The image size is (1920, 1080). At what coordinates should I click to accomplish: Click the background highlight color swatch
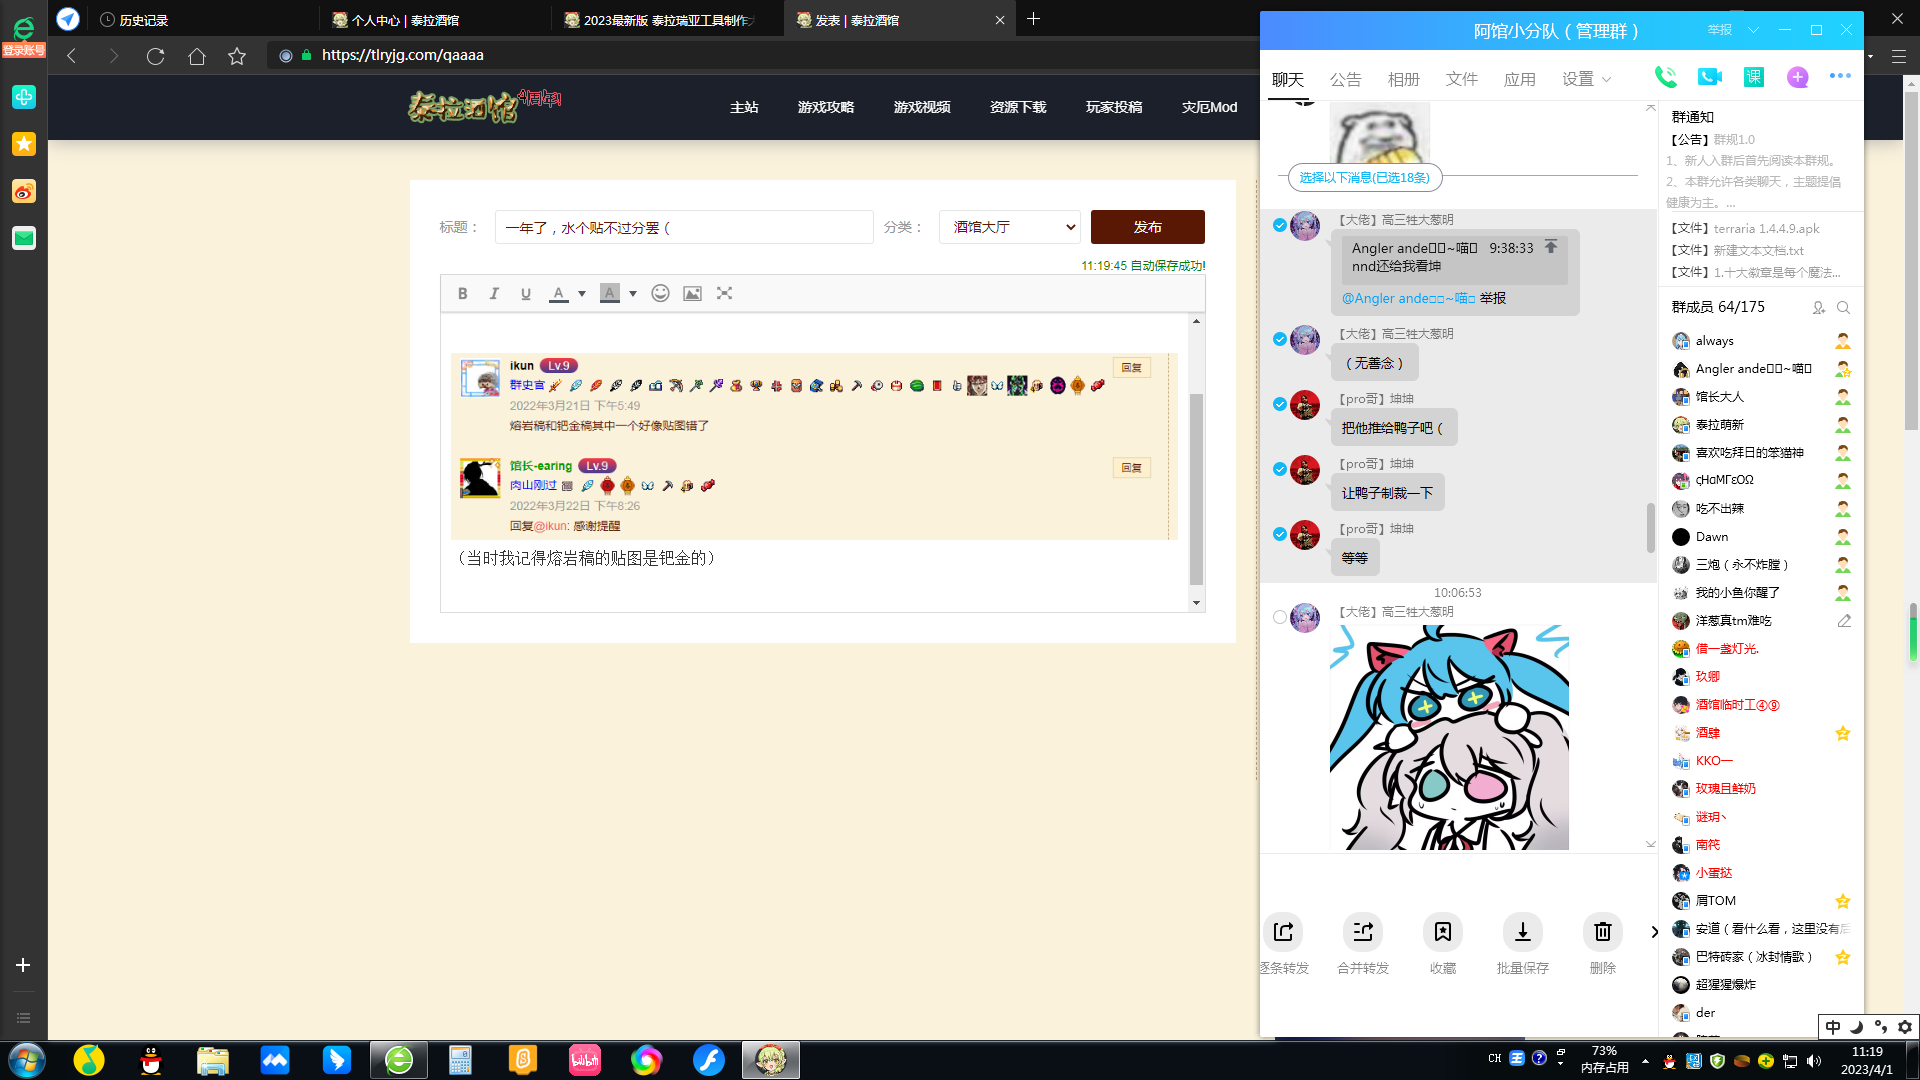point(609,293)
